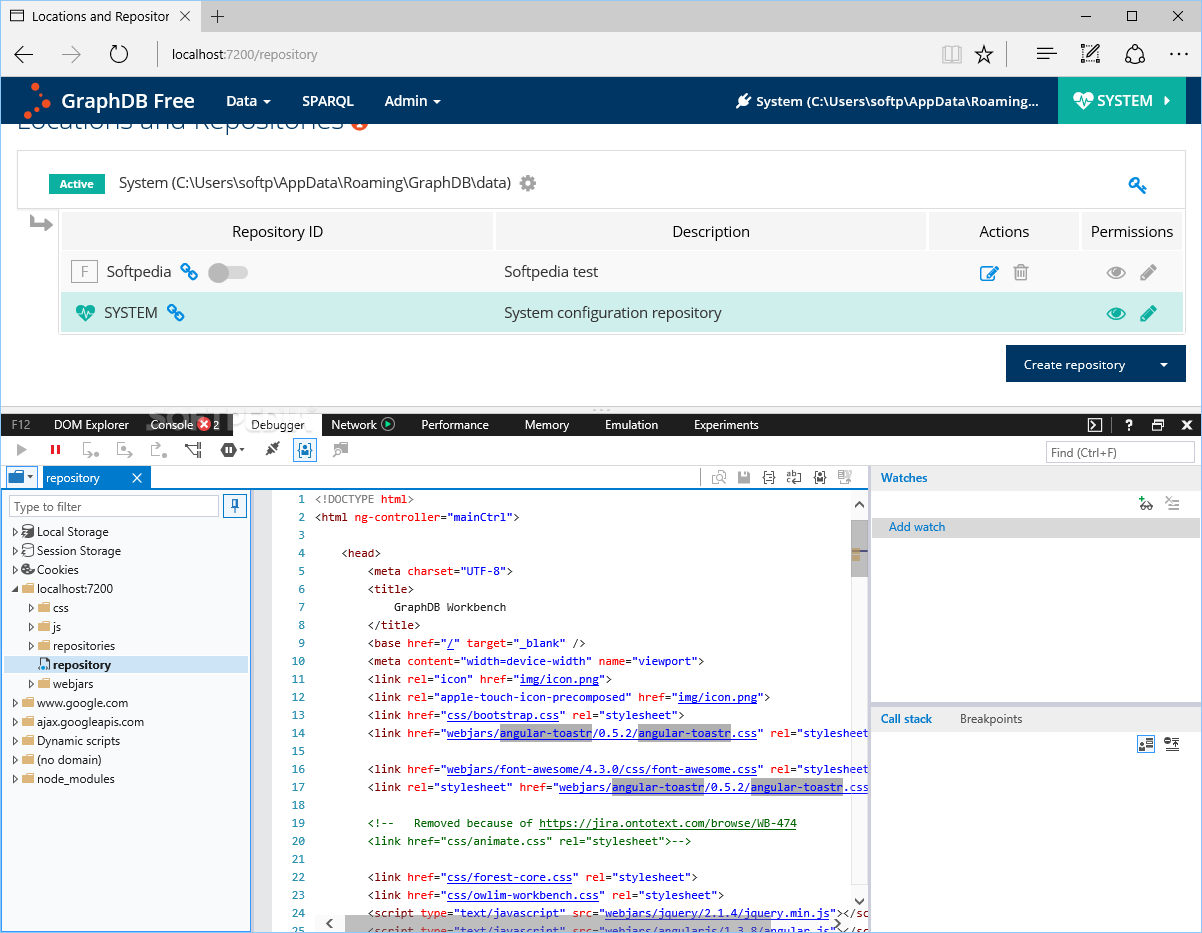Switch to the Performance tab
The height and width of the screenshot is (933, 1202).
click(x=455, y=425)
